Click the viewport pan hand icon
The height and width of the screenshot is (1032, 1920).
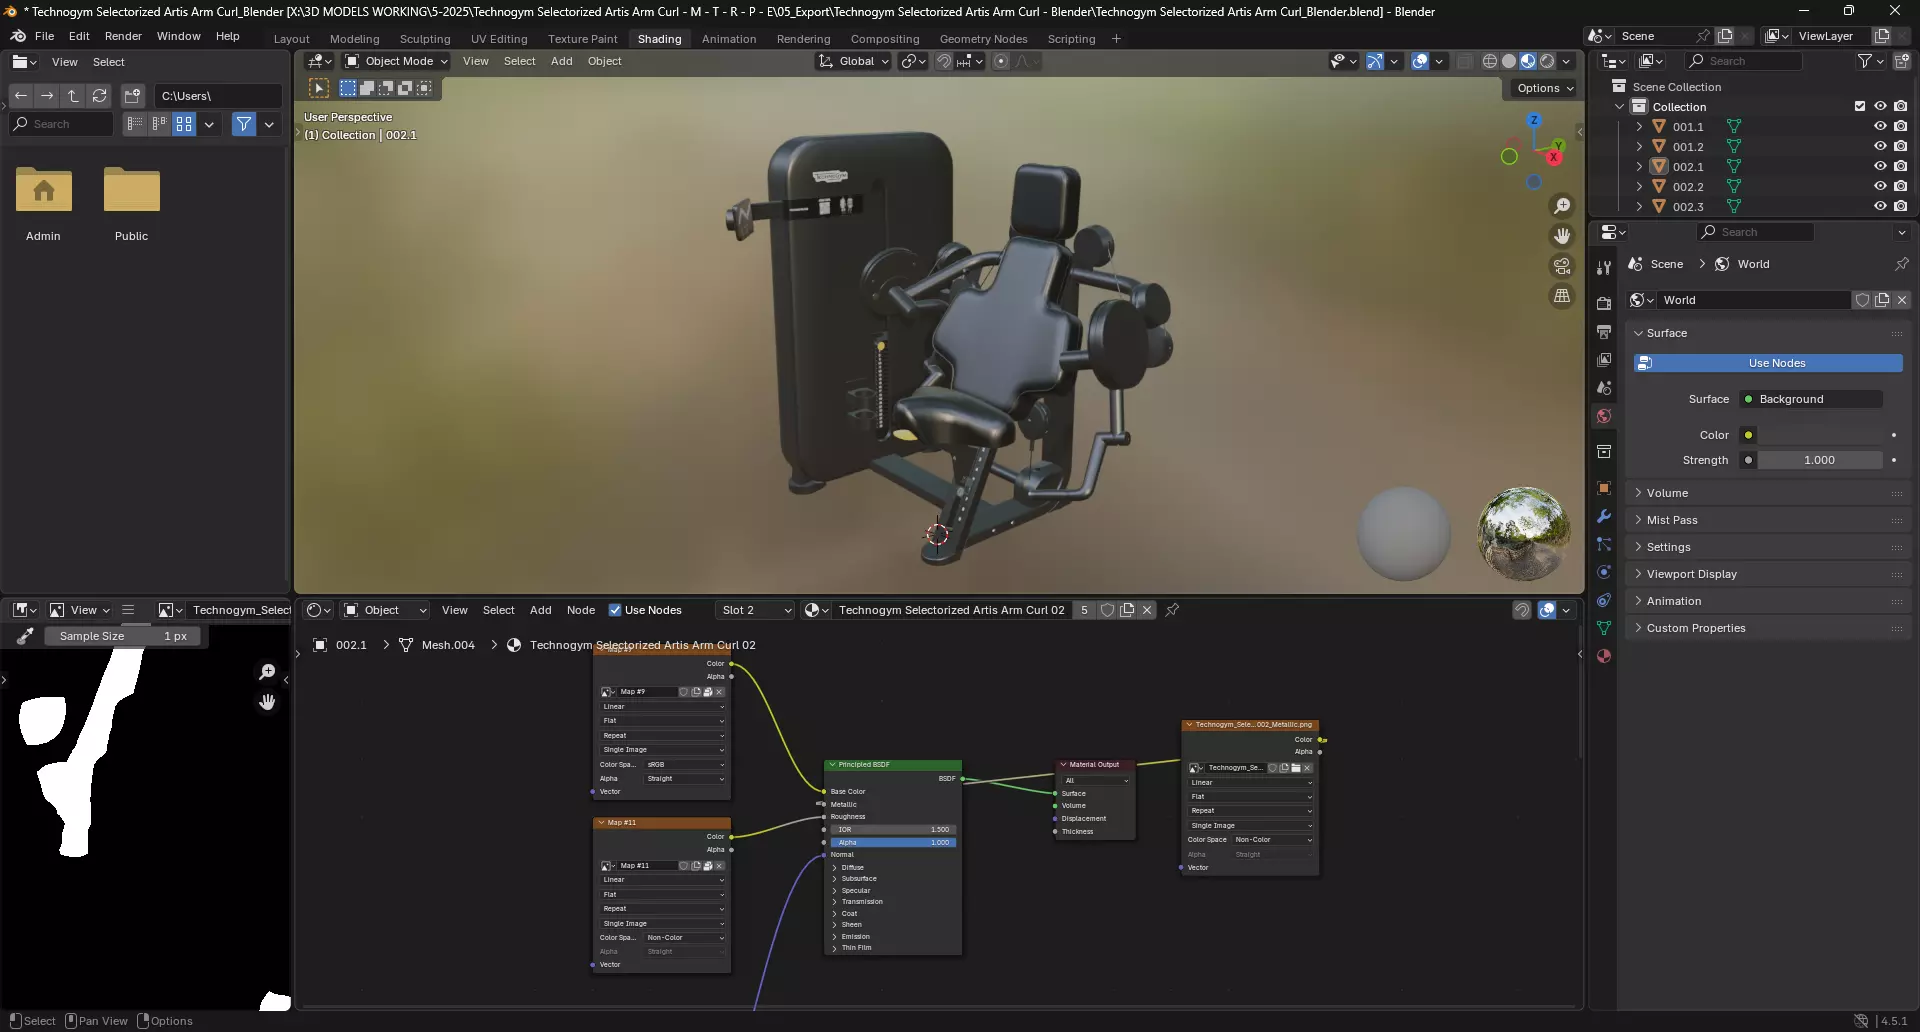pos(1562,236)
